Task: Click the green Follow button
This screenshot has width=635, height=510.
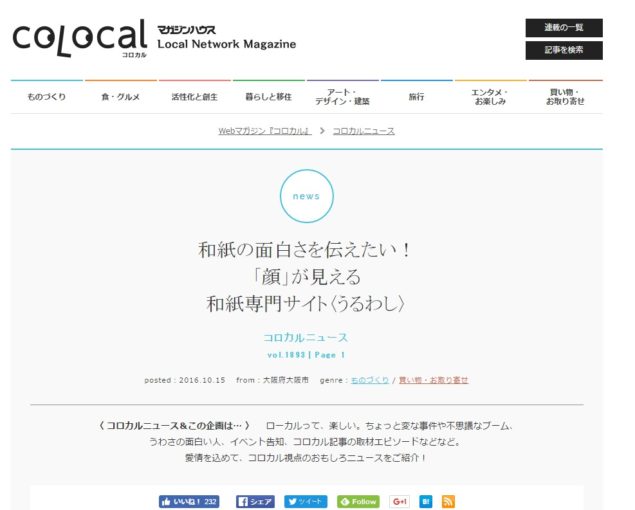Action: (x=358, y=501)
